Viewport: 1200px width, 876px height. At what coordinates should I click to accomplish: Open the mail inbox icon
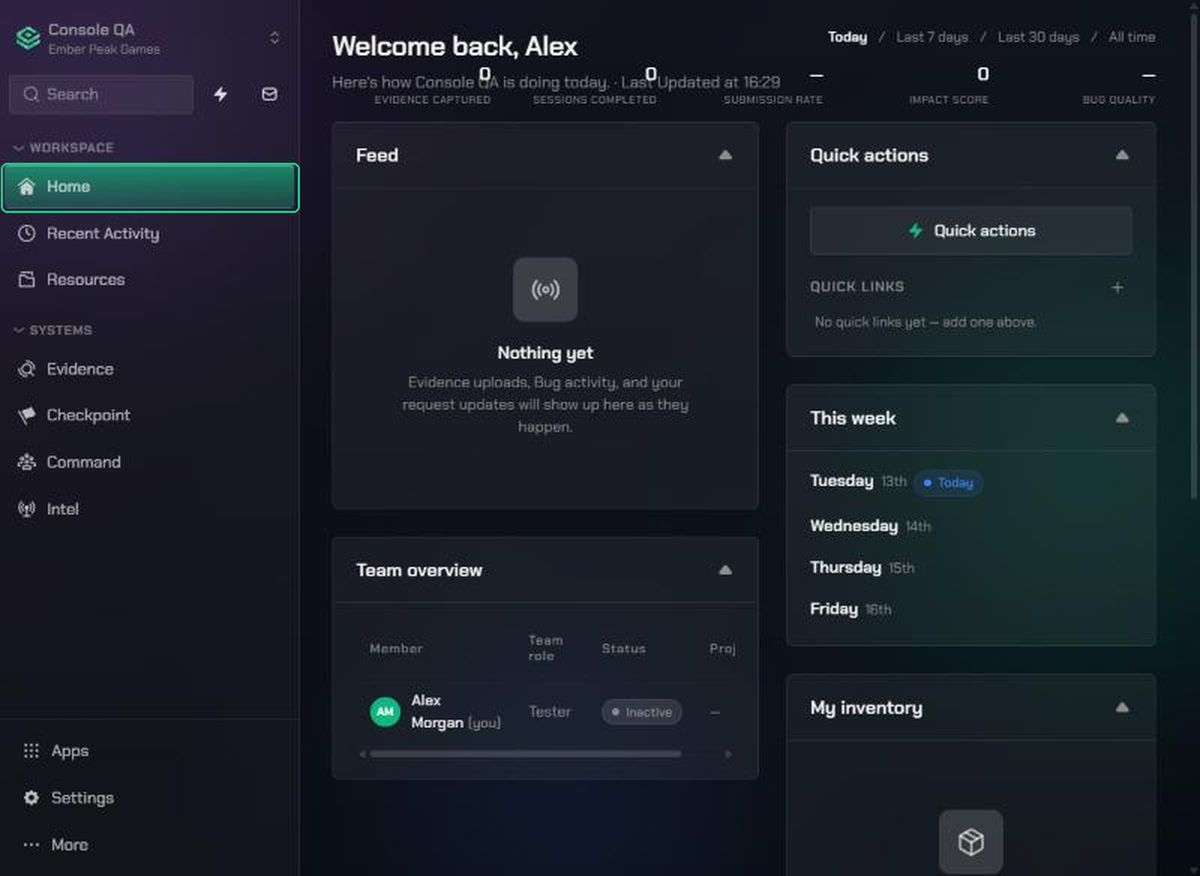269,94
